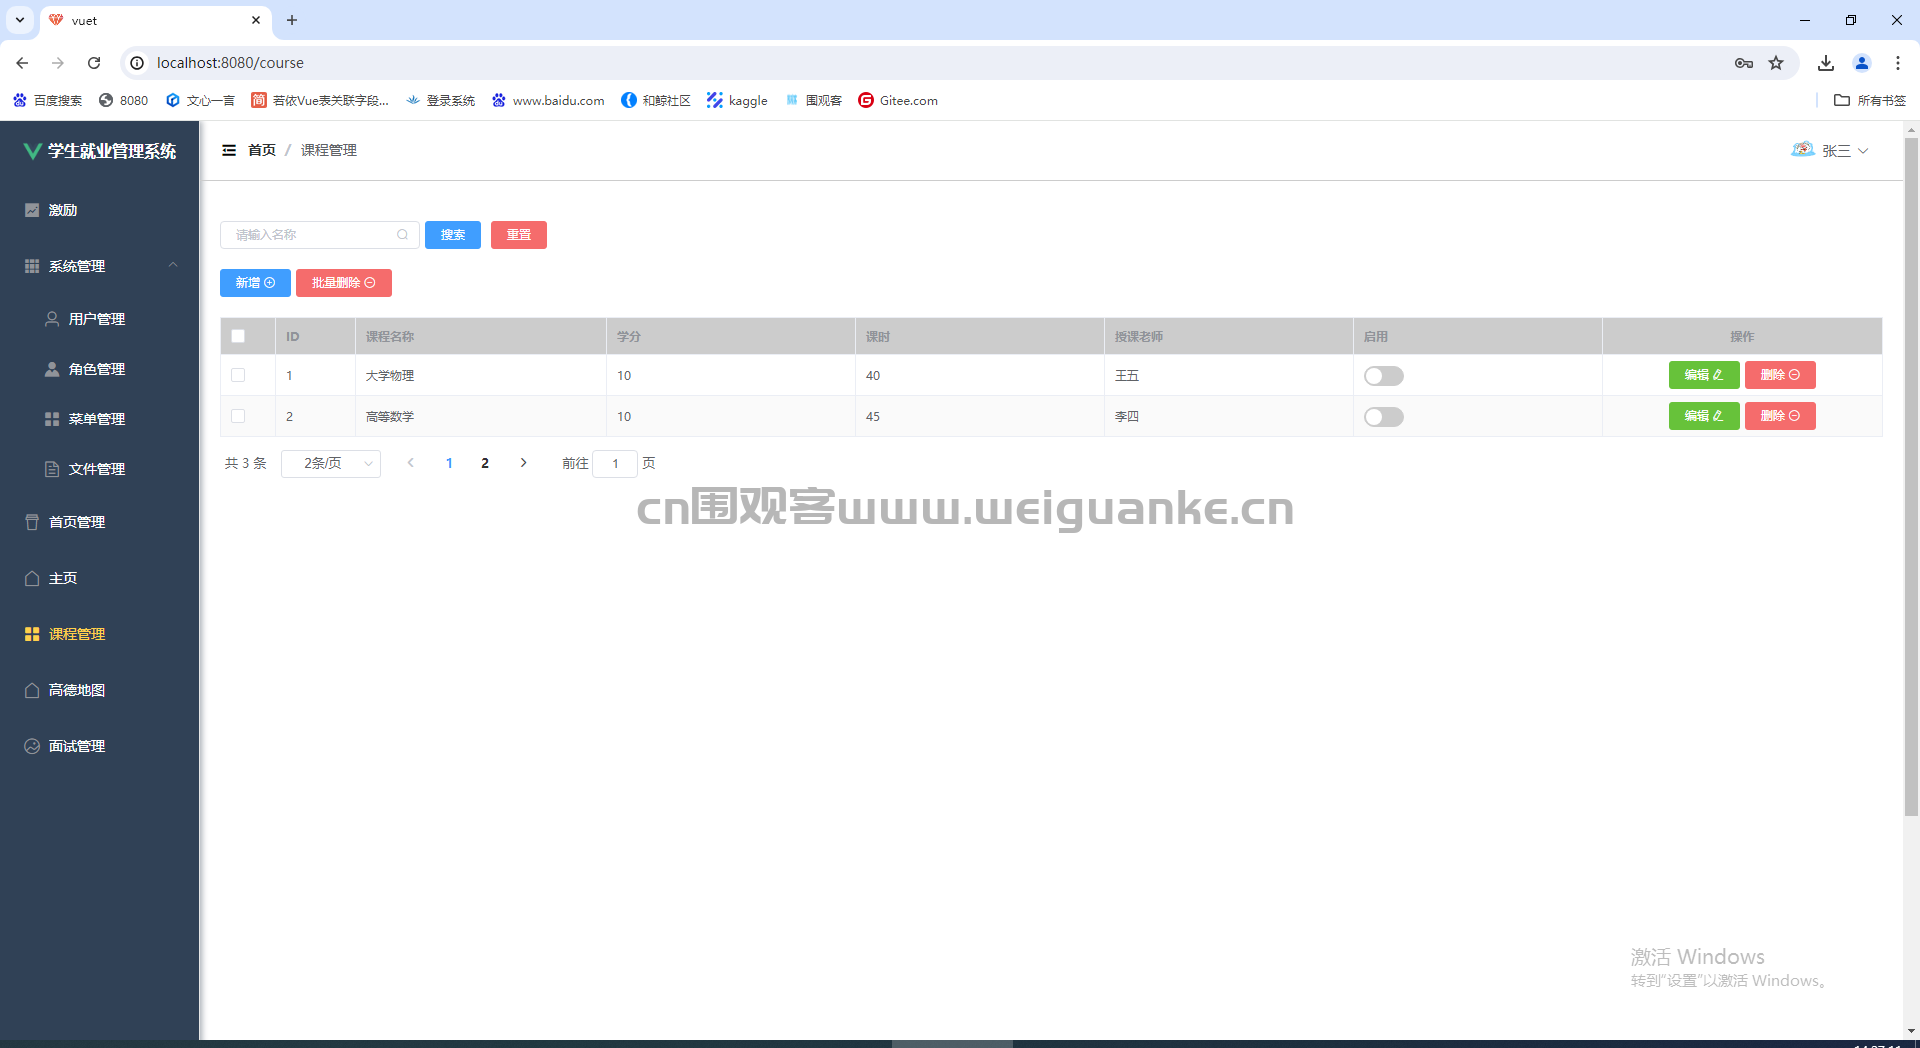Check the select-all checkbox in table header
The height and width of the screenshot is (1048, 1920).
coord(238,336)
